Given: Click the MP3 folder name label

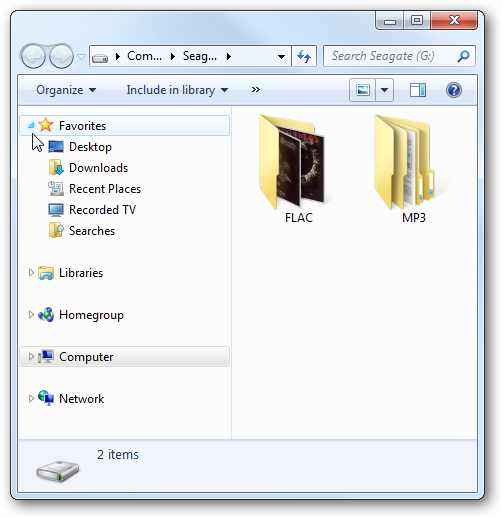Looking at the screenshot, I should click(414, 218).
